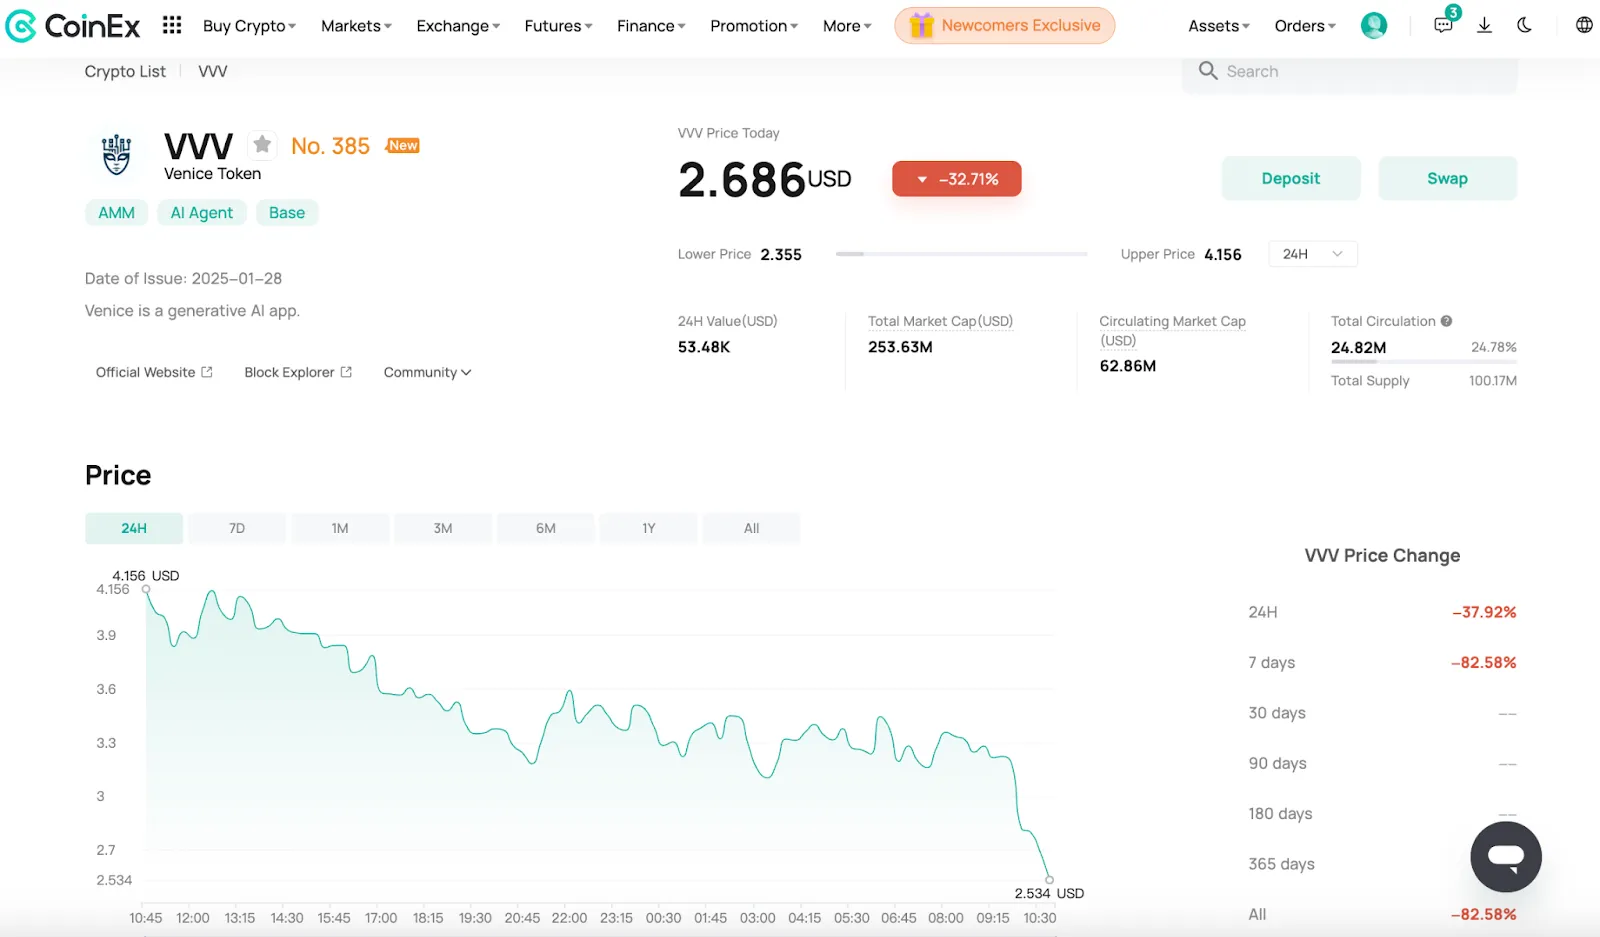Click the 2.534 USD chart low marker

pos(1049,880)
